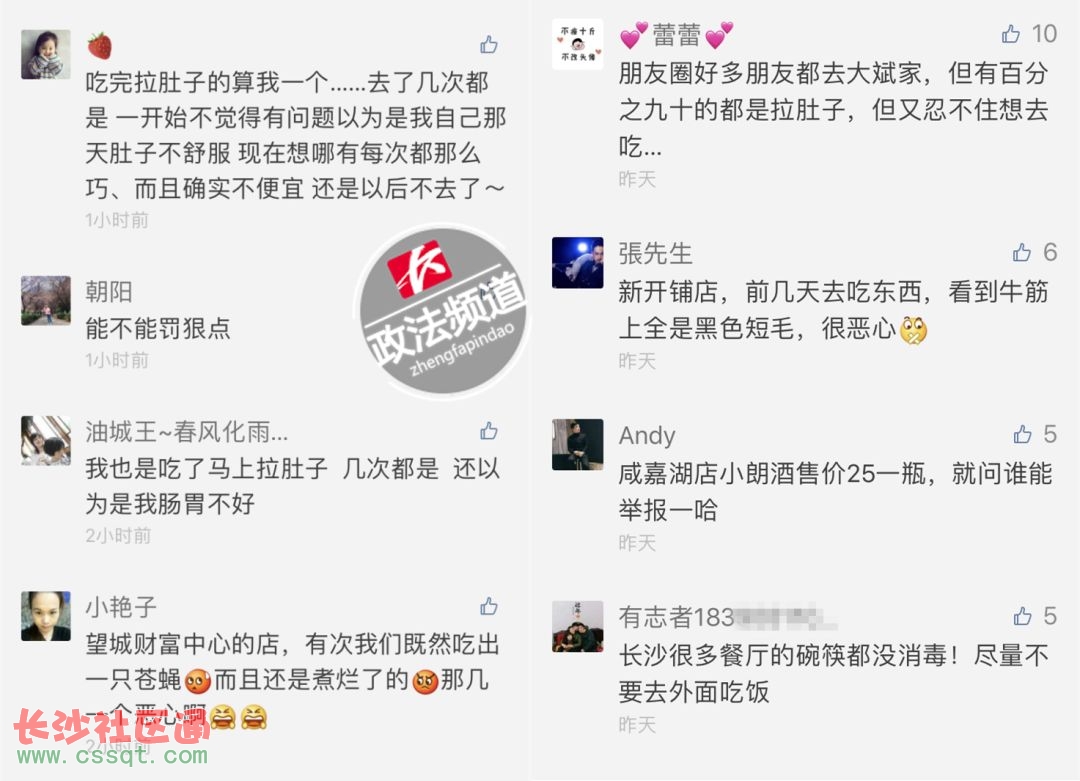
Task: Click the username Andy
Action: [x=647, y=436]
